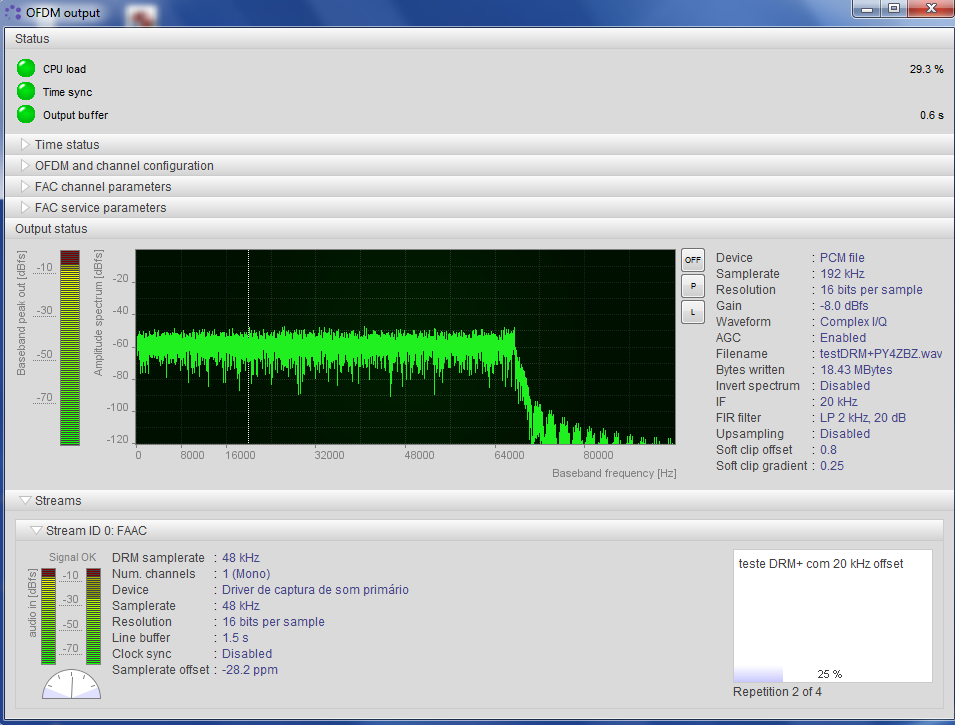Toggle the P spectrum mode button
Screen dimensions: 955x725
tap(692, 286)
